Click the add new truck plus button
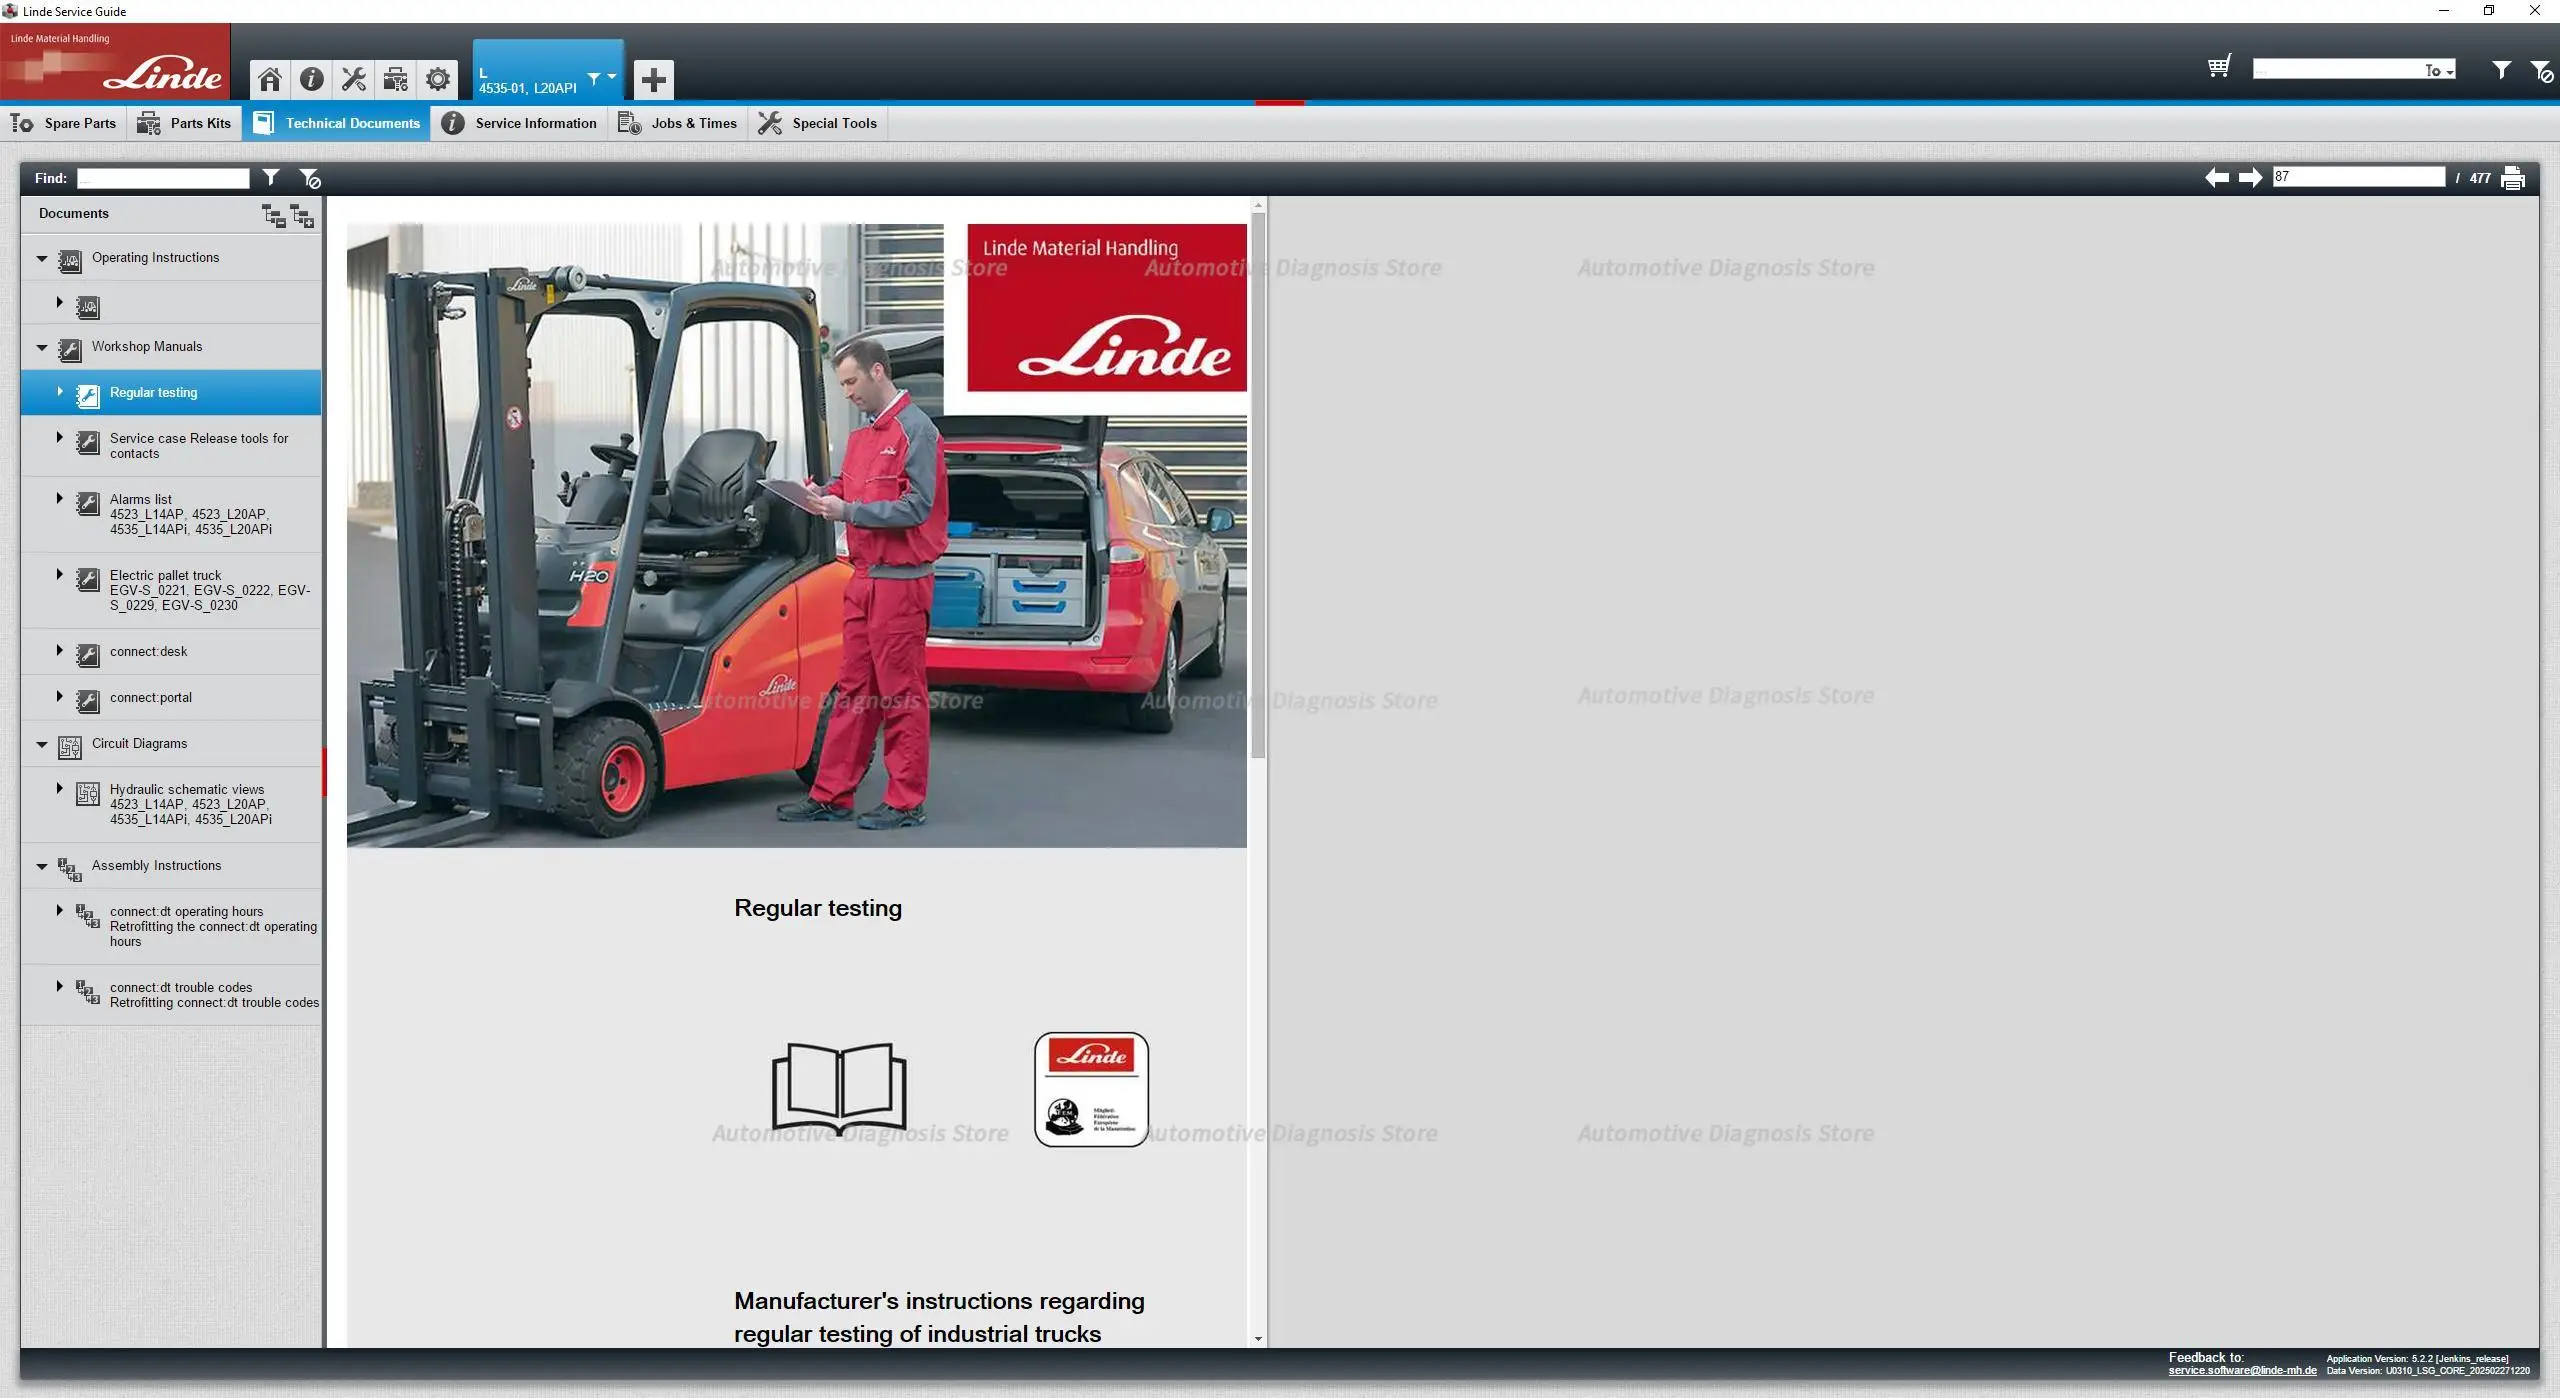The height and width of the screenshot is (1398, 2560). (653, 79)
